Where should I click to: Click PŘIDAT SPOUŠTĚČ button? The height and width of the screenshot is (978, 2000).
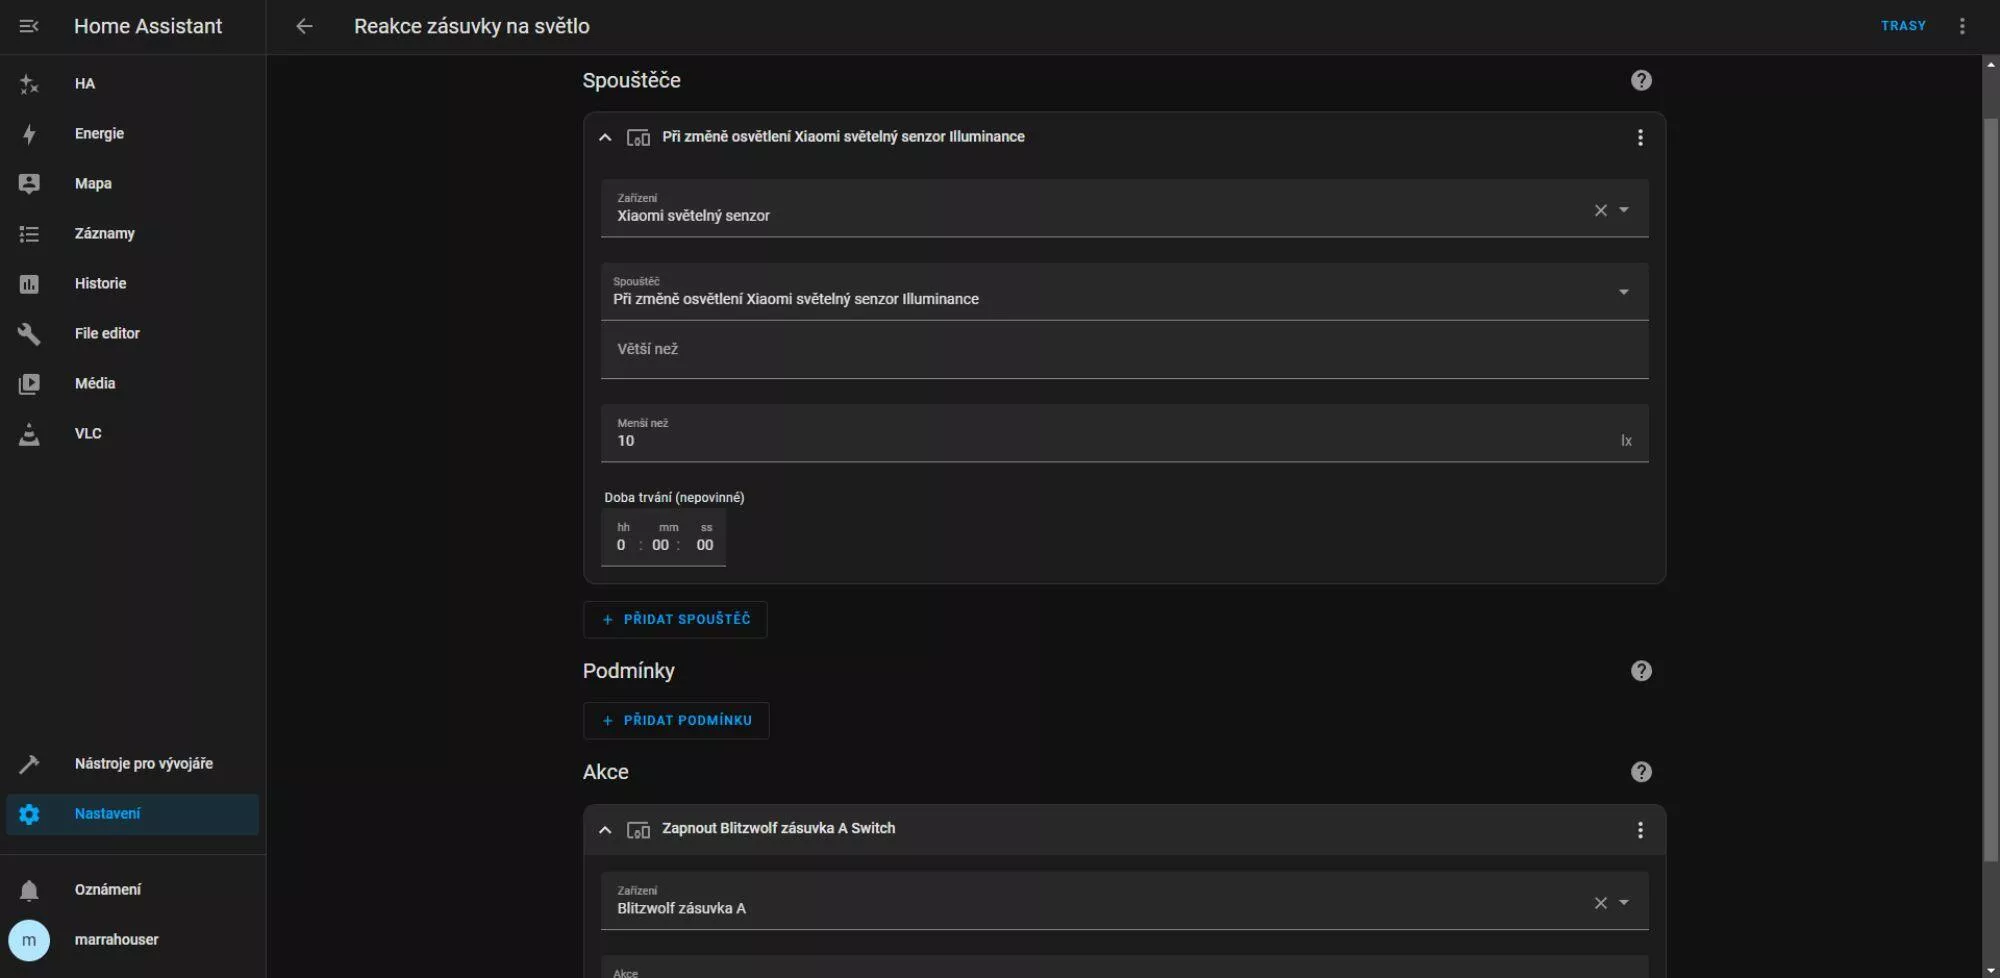[675, 620]
